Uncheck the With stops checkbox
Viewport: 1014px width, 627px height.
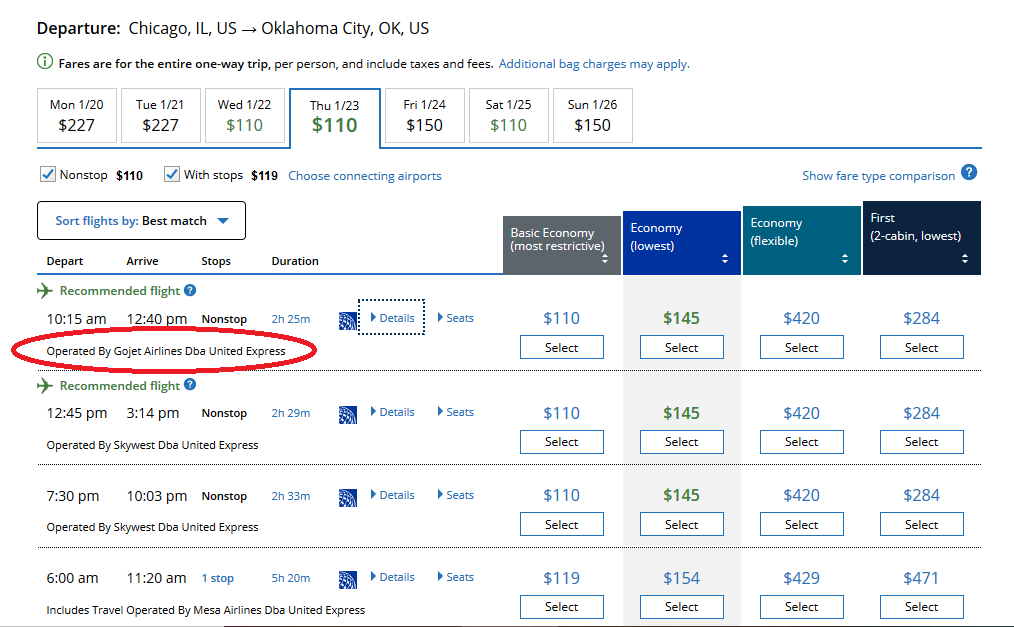(x=171, y=175)
